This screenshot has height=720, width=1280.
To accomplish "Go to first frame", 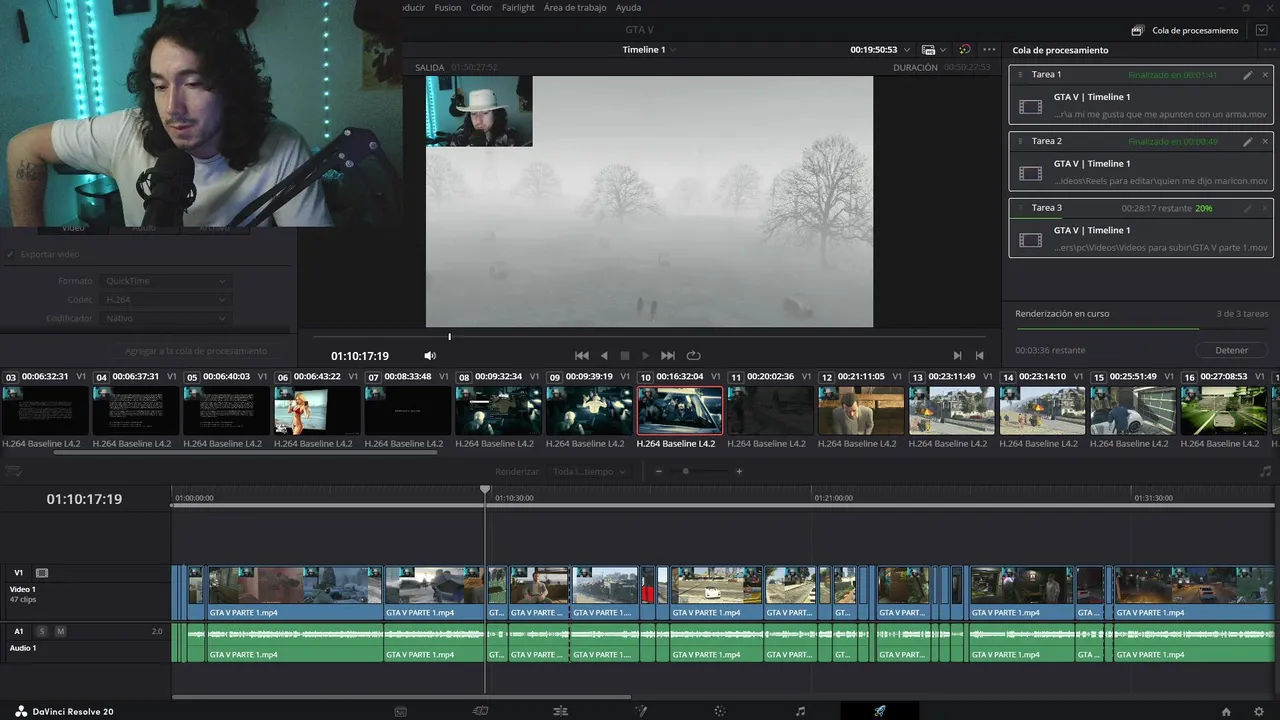I will pyautogui.click(x=581, y=355).
